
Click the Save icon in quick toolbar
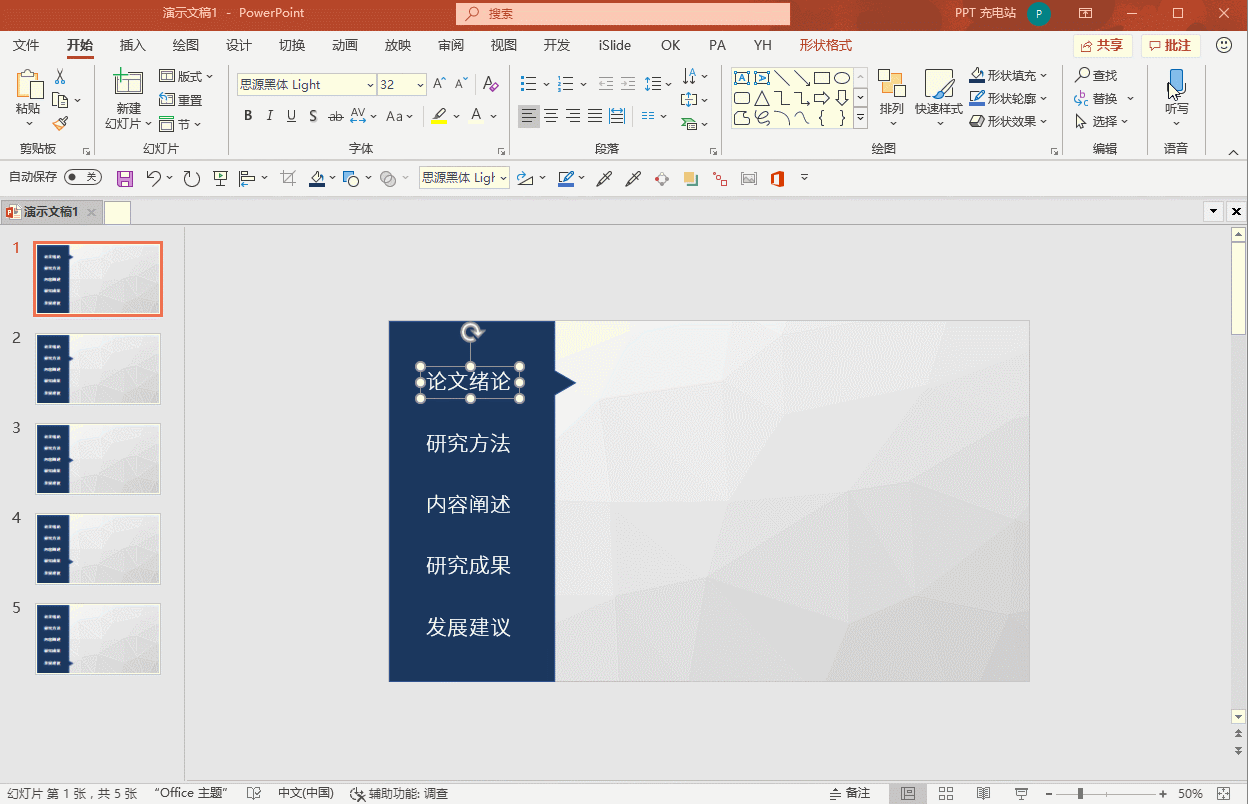pos(125,179)
